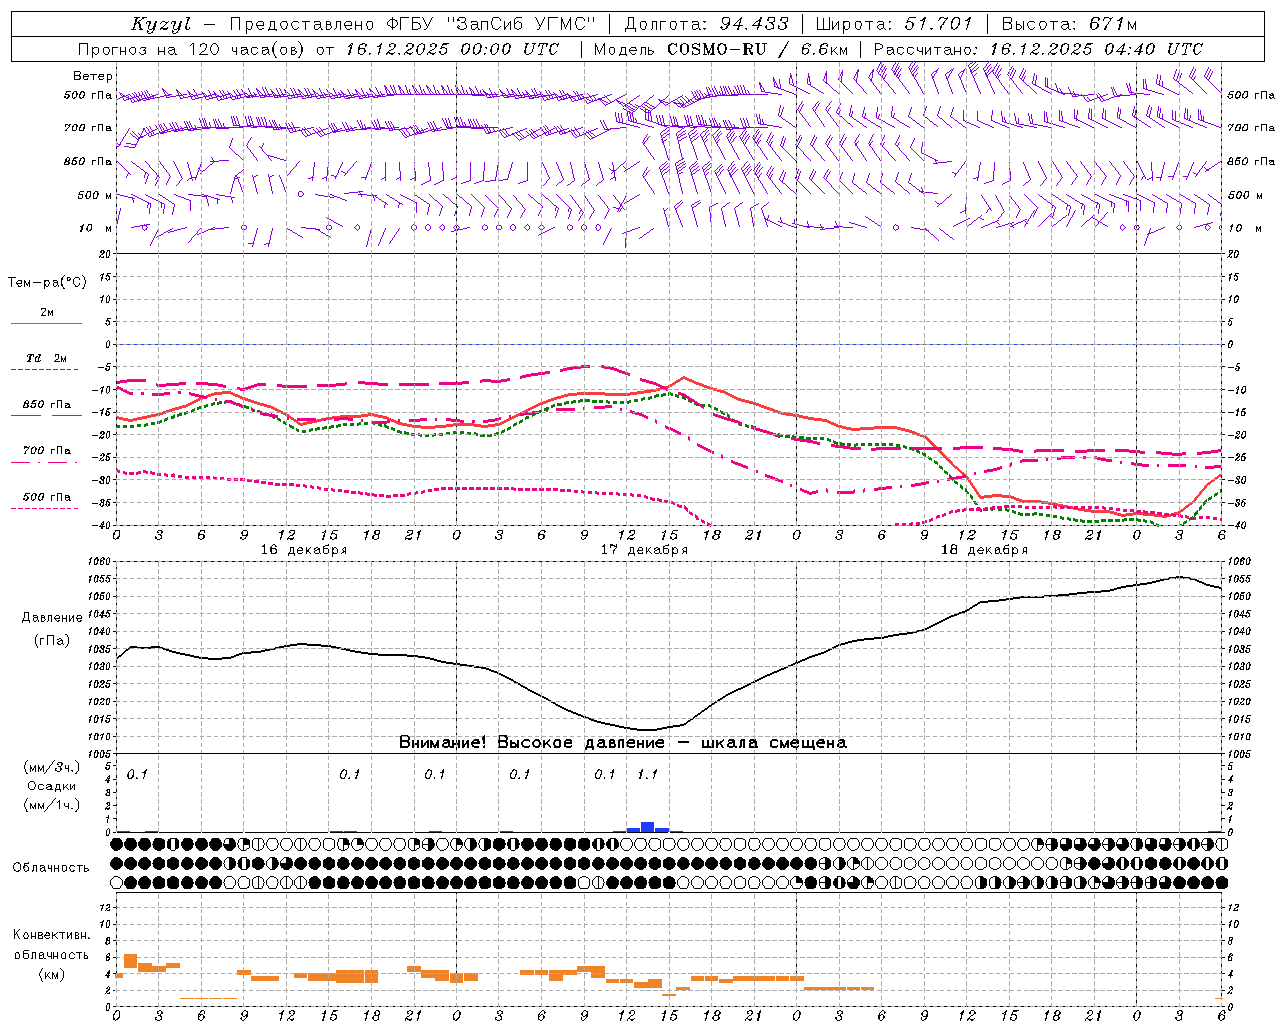Click the 'Td 2м' dew point legend entry

[x=46, y=358]
